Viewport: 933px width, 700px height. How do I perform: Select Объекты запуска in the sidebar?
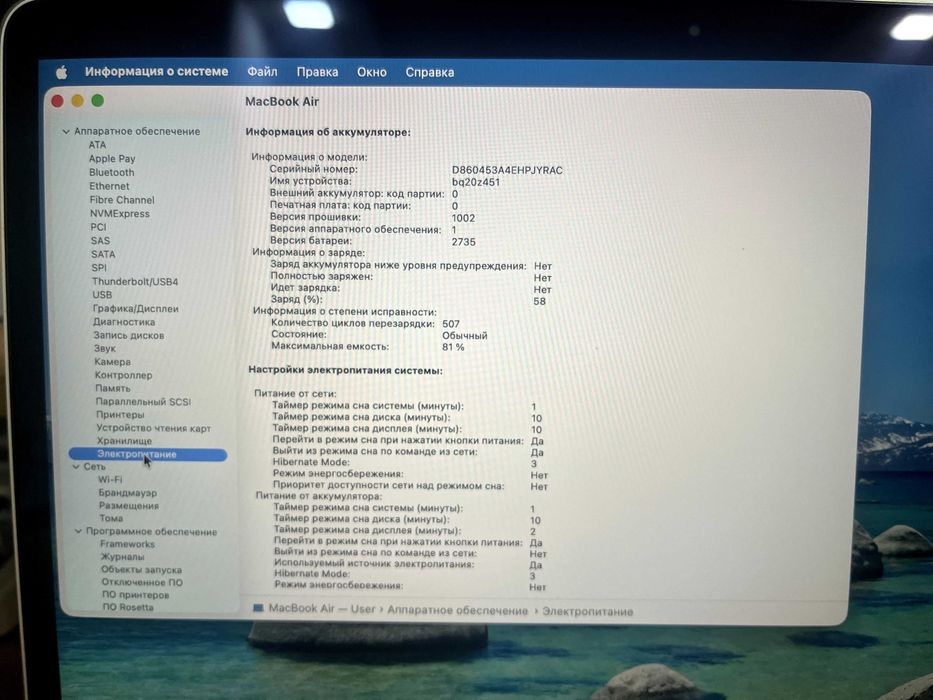coord(142,569)
